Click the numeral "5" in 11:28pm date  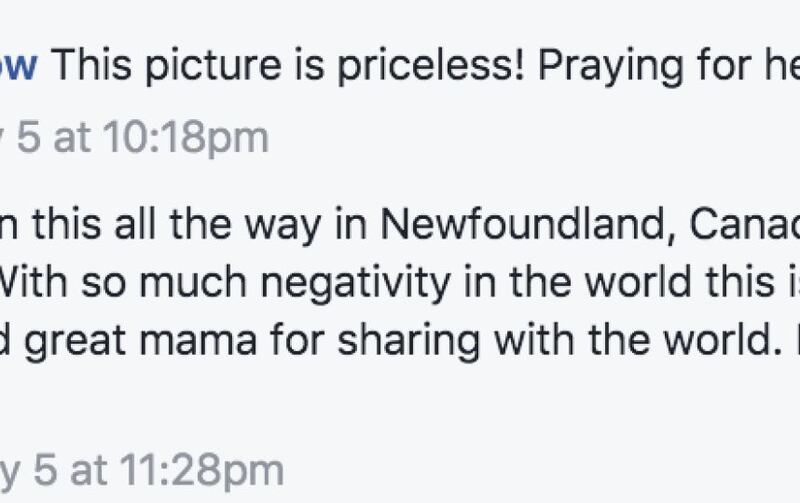click(45, 469)
